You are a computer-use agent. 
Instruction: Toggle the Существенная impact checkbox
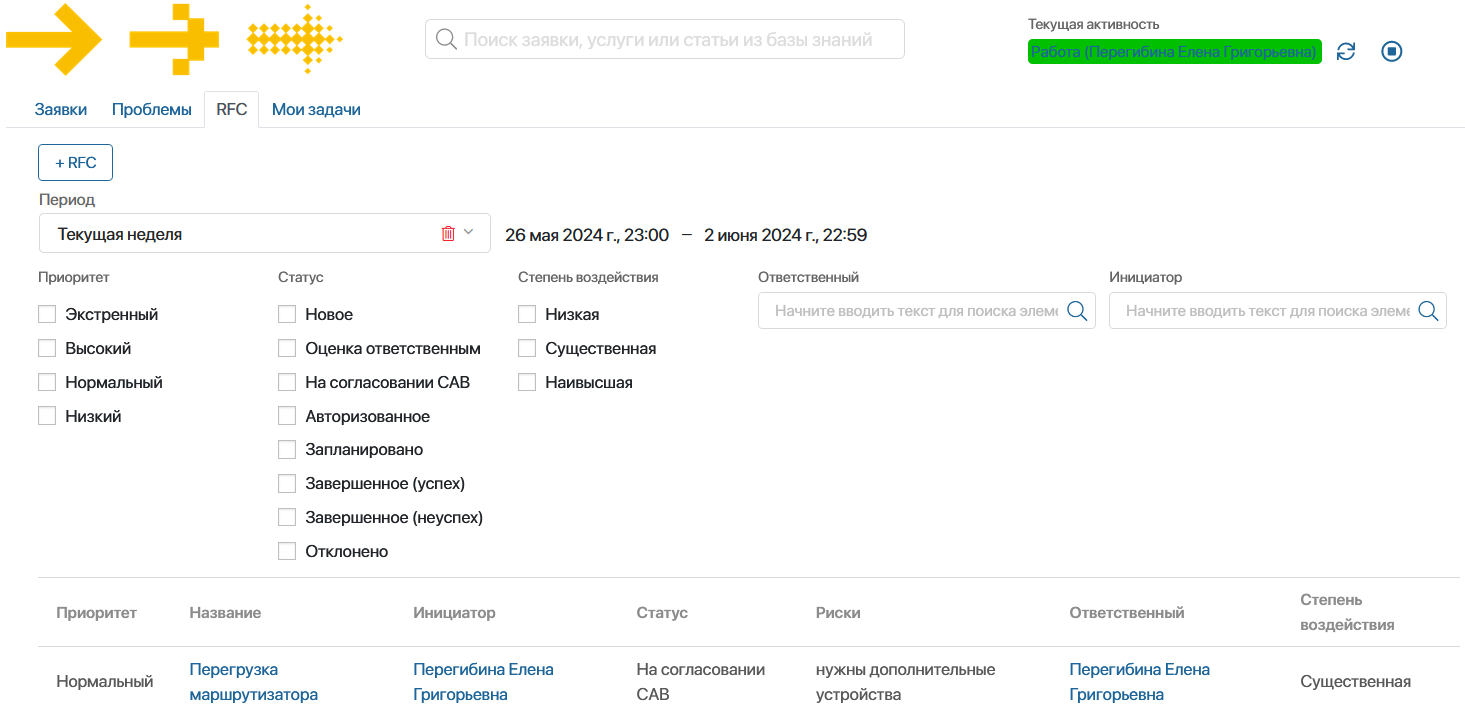527,348
